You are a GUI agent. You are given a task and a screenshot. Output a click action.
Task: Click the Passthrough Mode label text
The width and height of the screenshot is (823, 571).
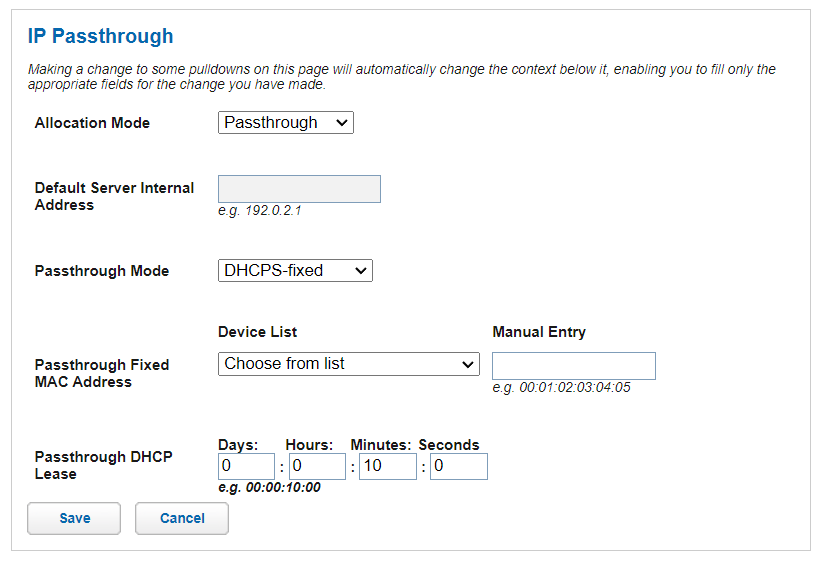(x=102, y=271)
